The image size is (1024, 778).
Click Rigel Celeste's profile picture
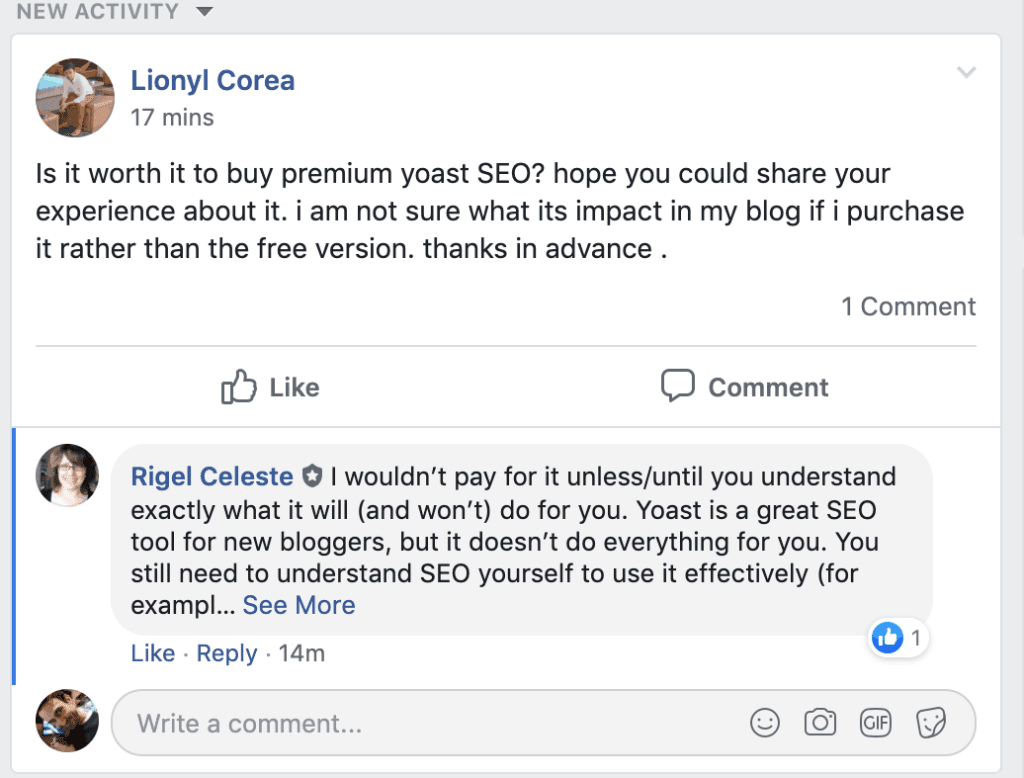[66, 475]
